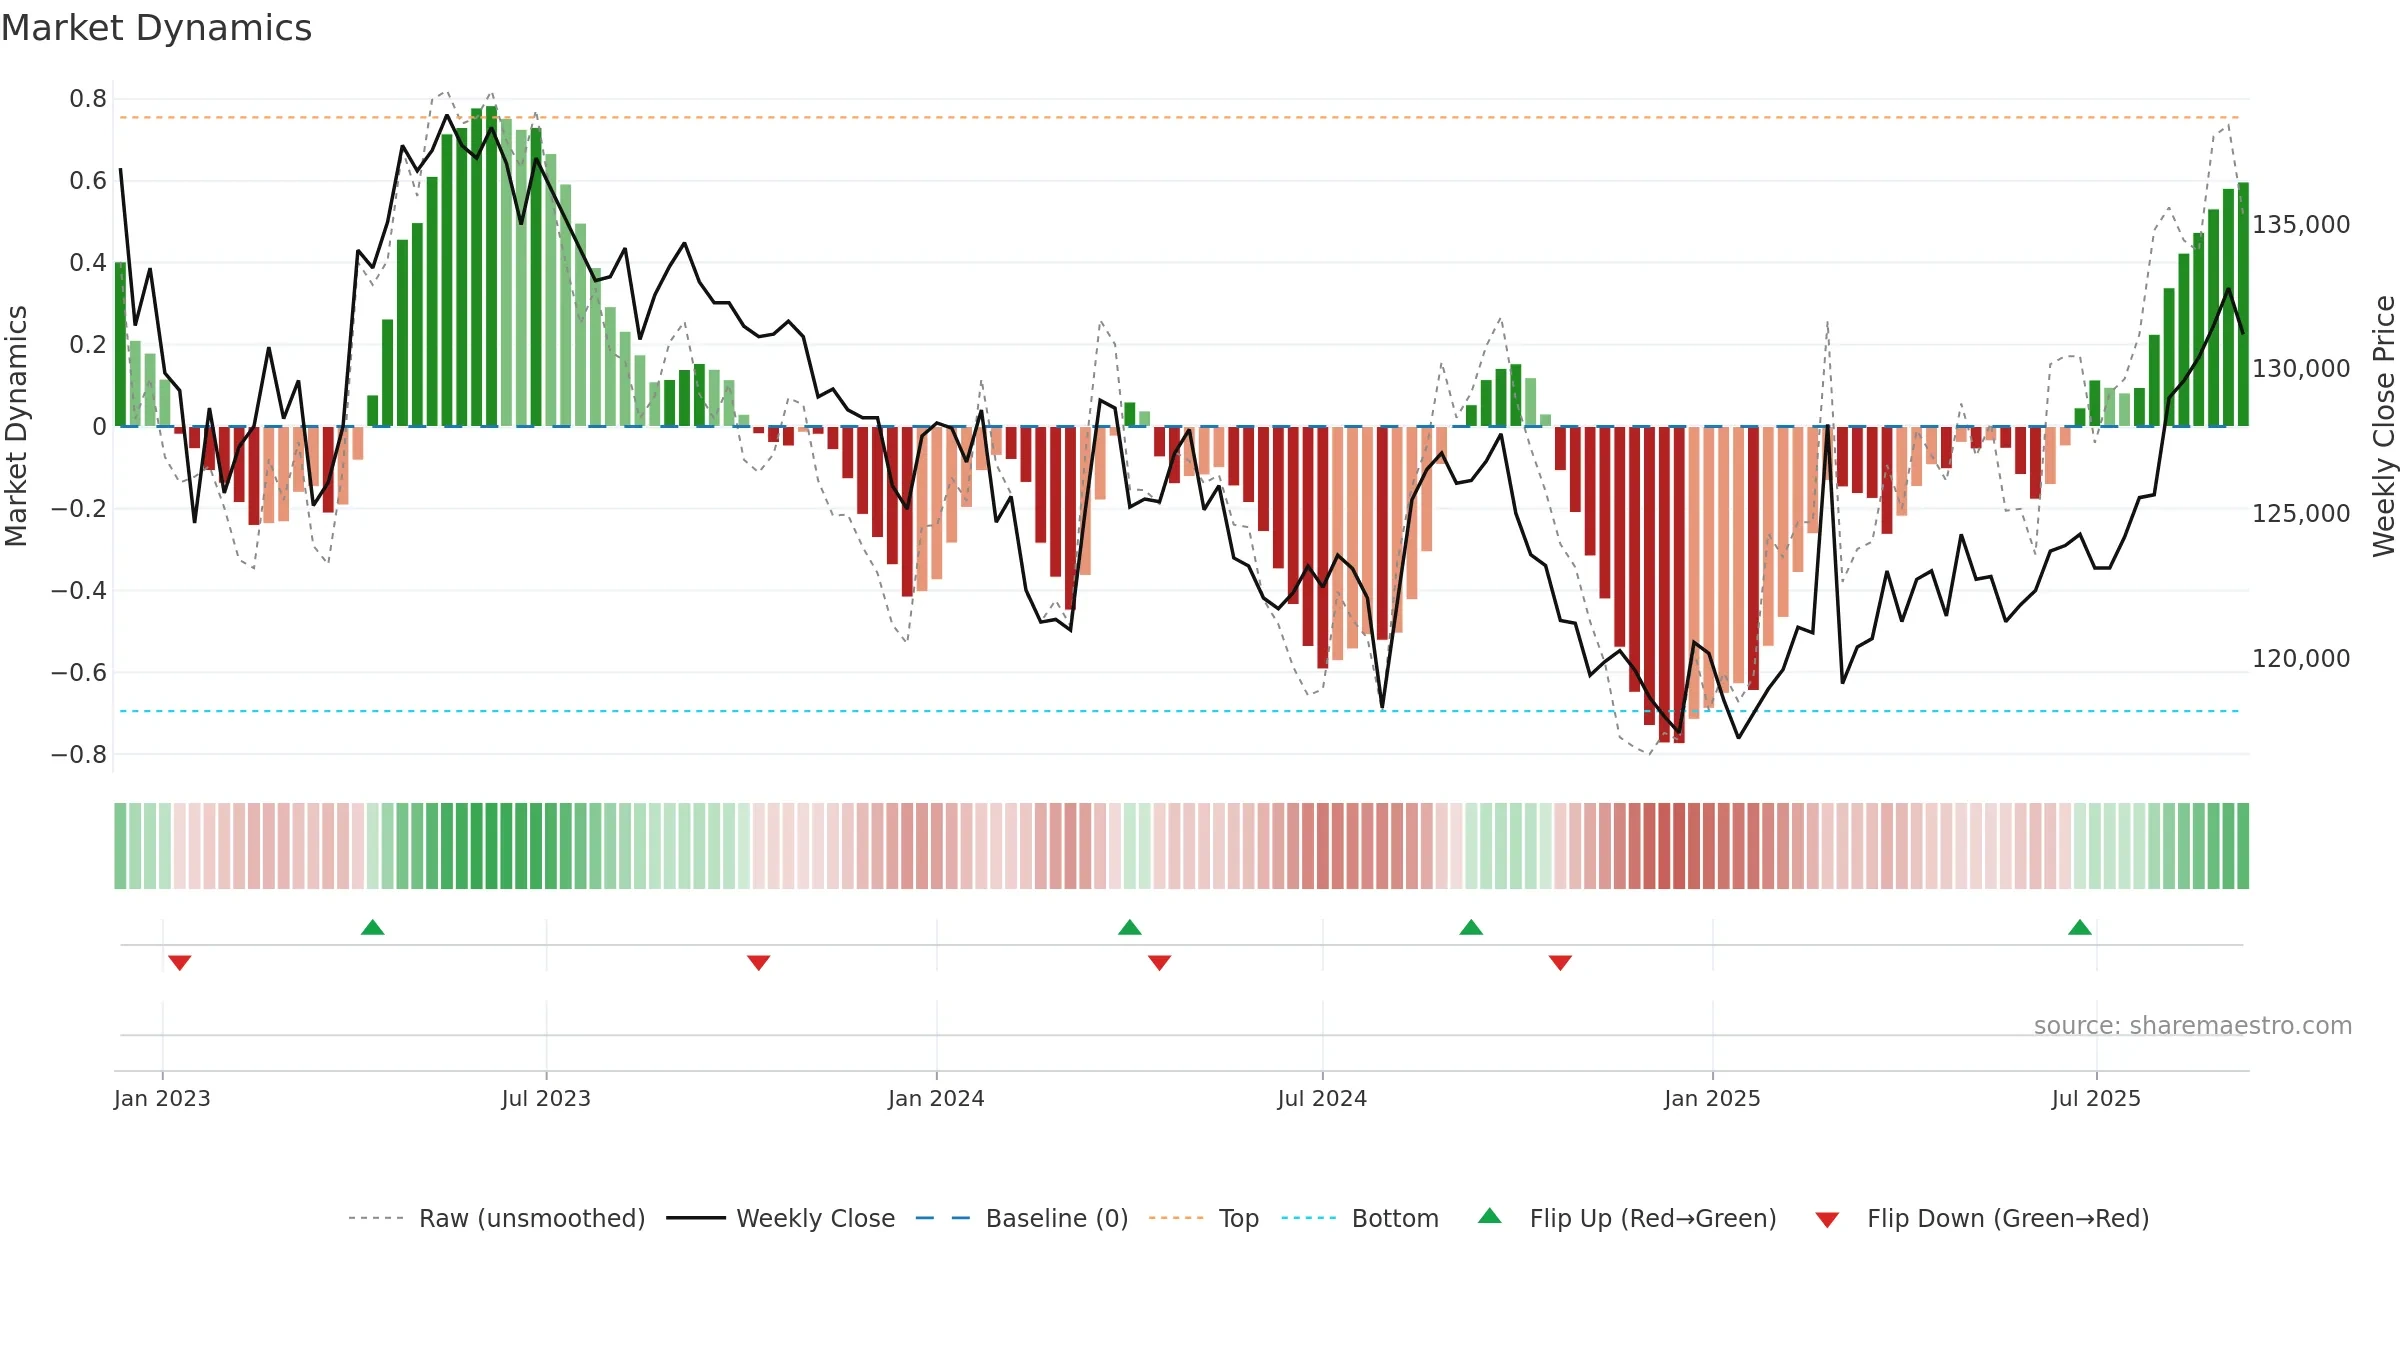Click the Jan 2025 x-axis label

click(x=1712, y=1098)
